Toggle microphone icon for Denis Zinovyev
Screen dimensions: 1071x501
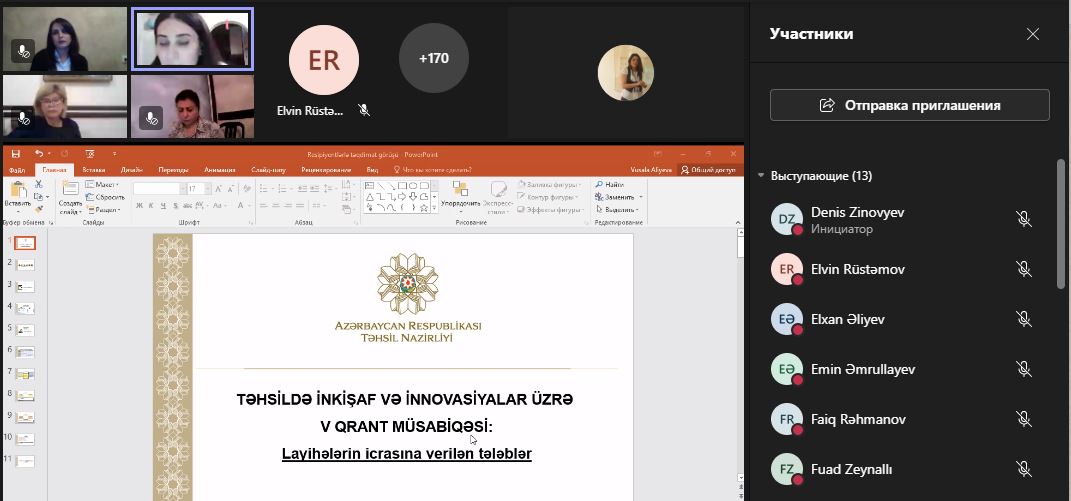[1023, 219]
